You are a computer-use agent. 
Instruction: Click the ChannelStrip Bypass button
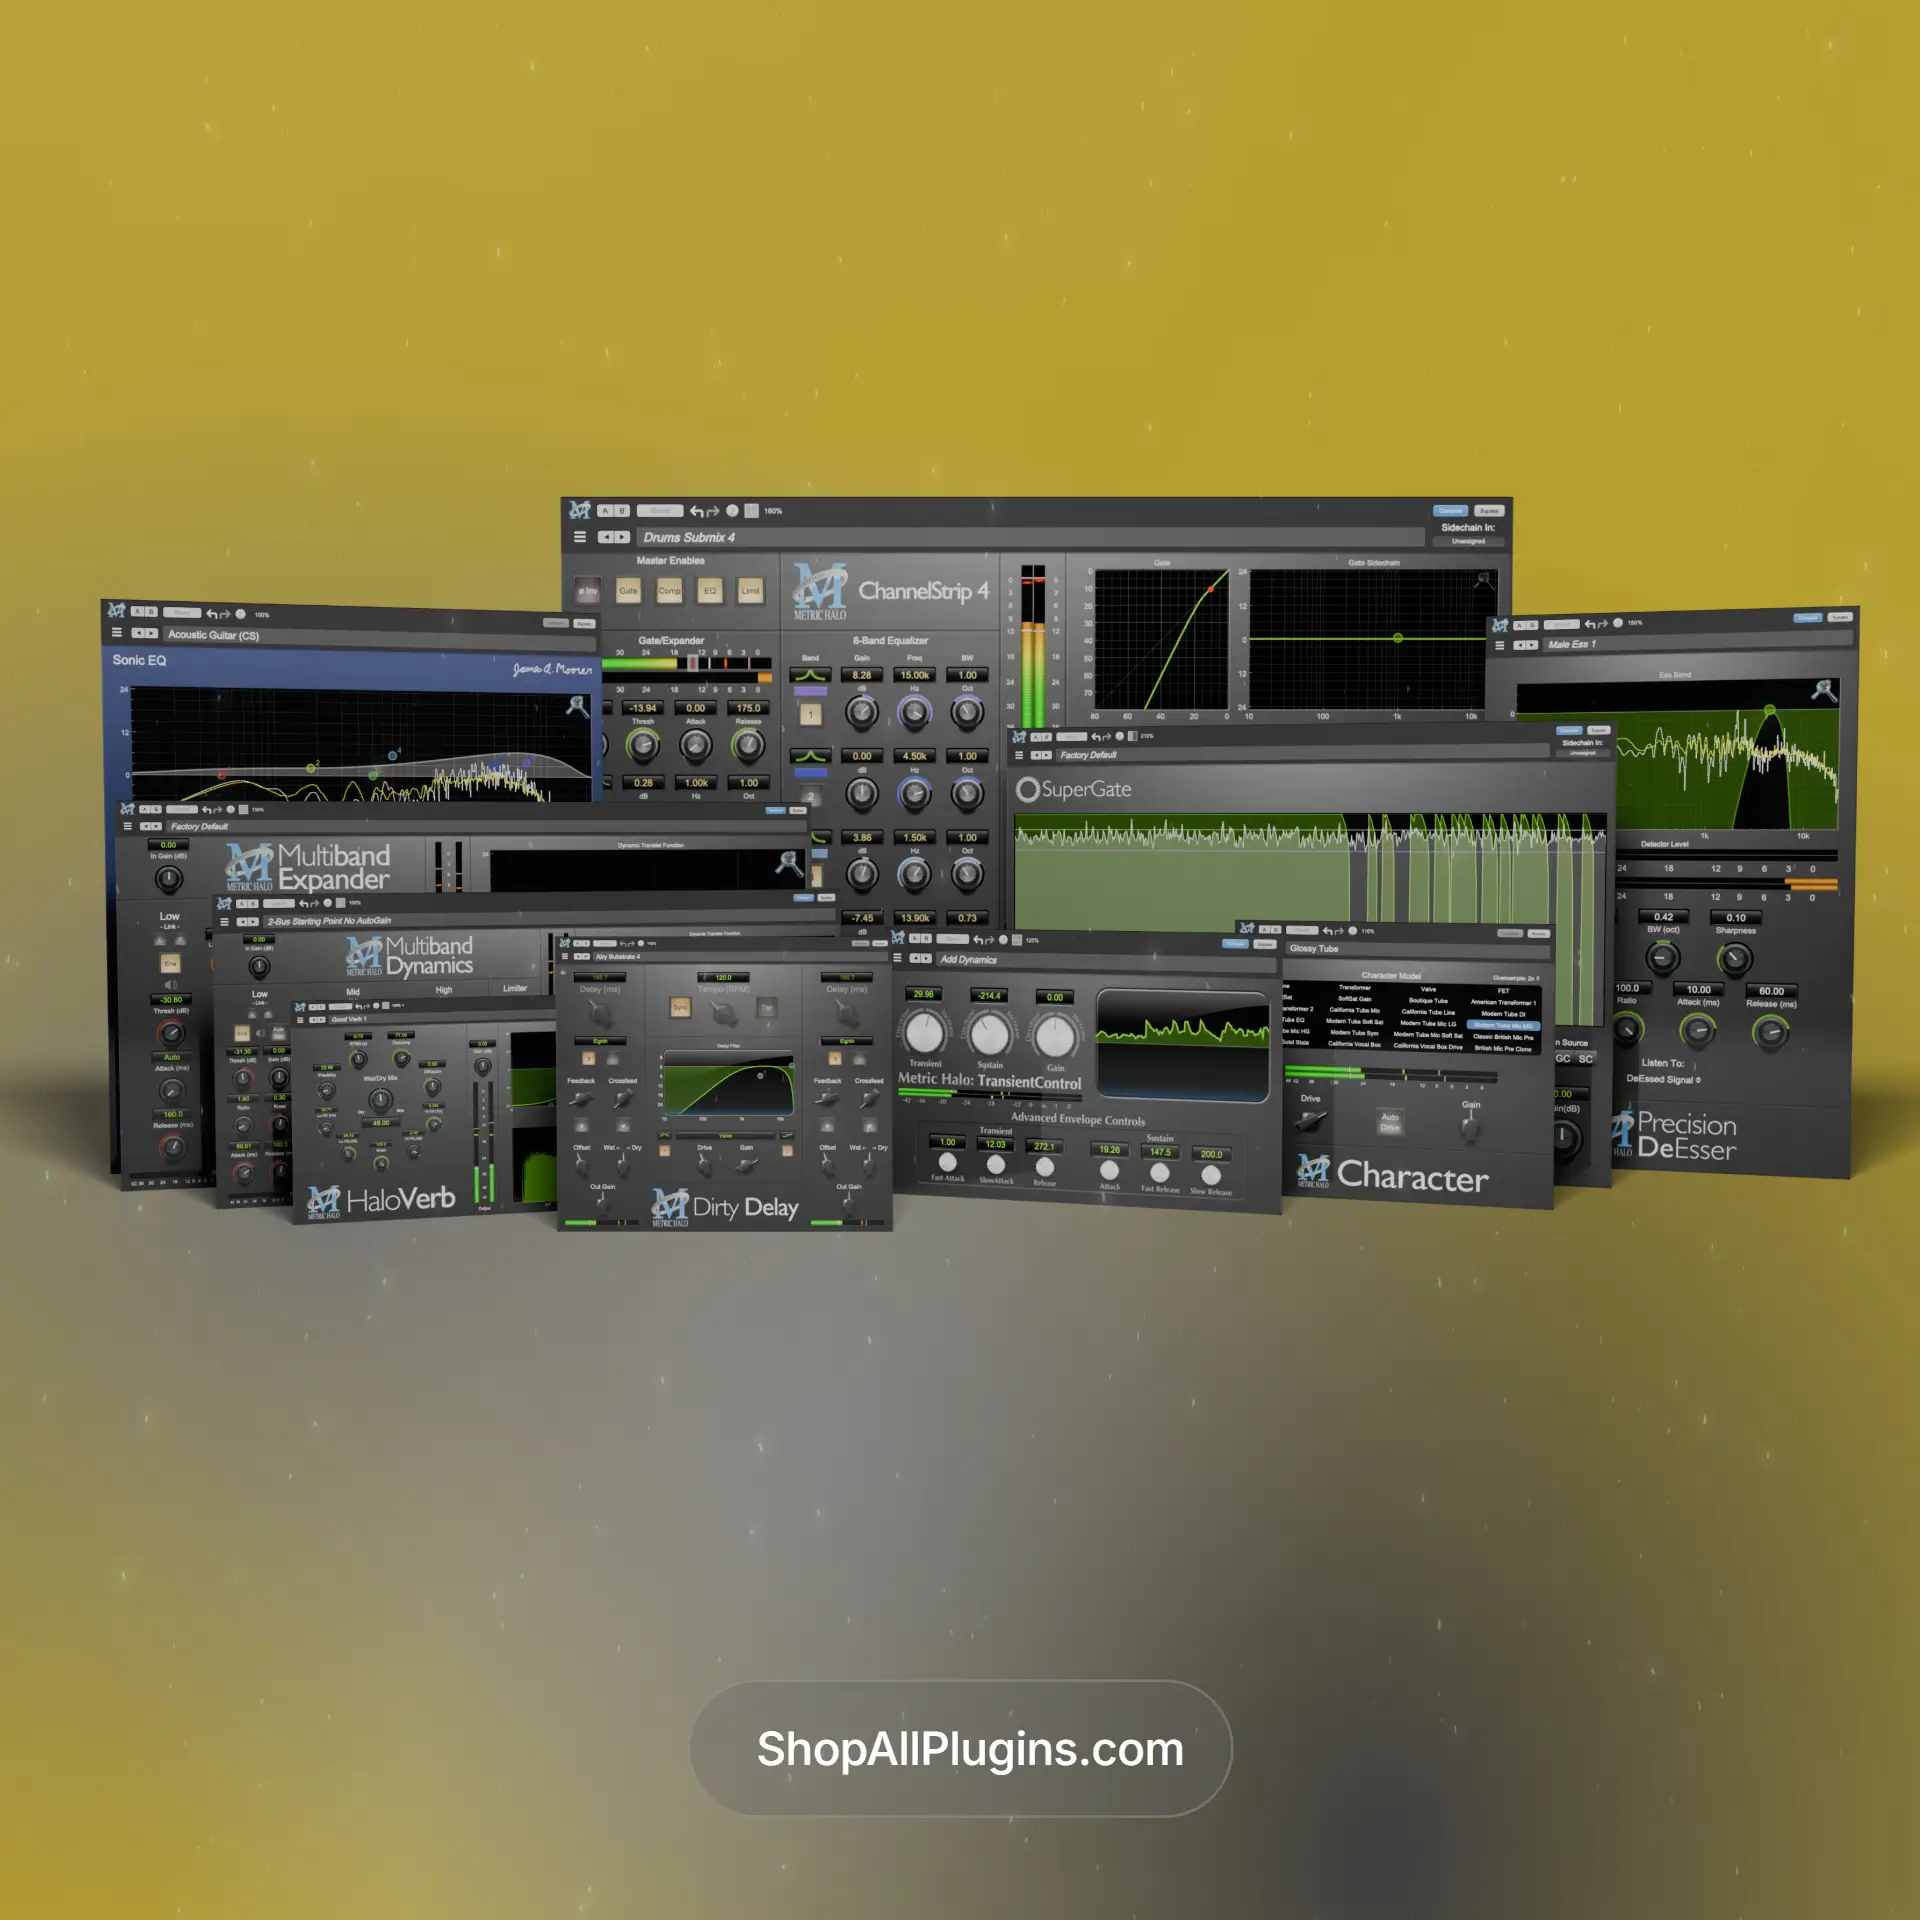point(1489,511)
